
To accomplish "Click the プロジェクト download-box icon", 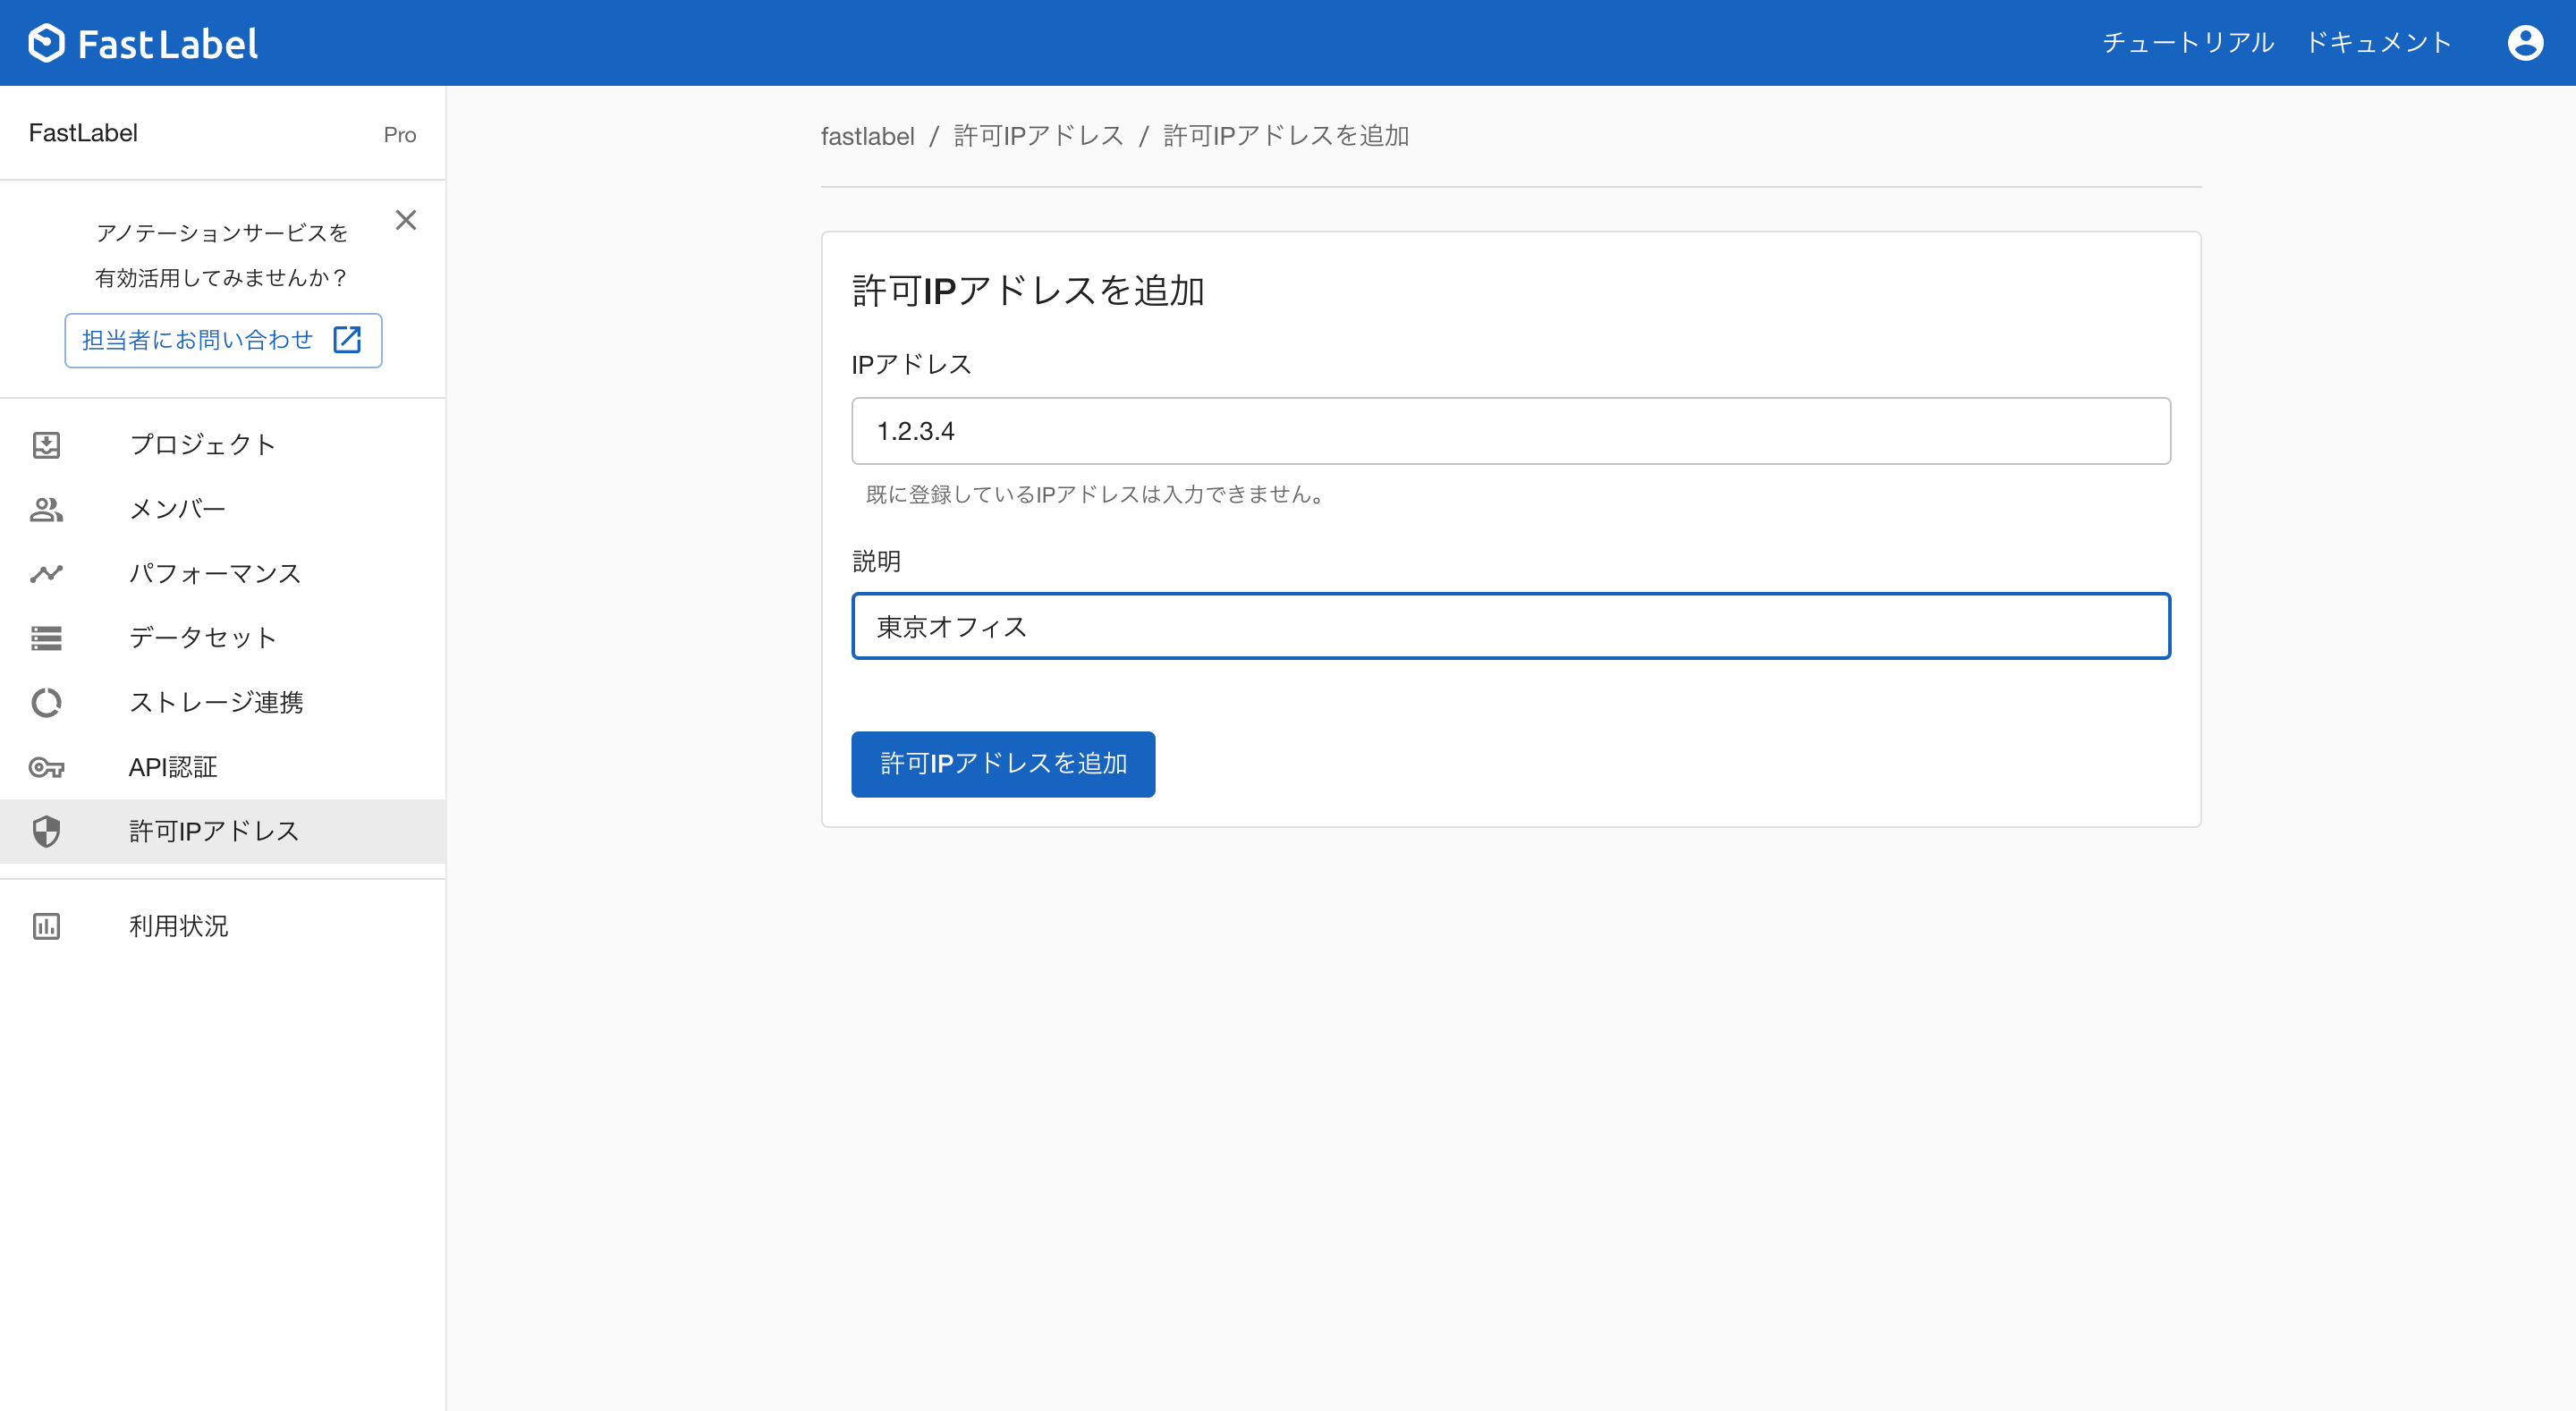I will coord(46,445).
